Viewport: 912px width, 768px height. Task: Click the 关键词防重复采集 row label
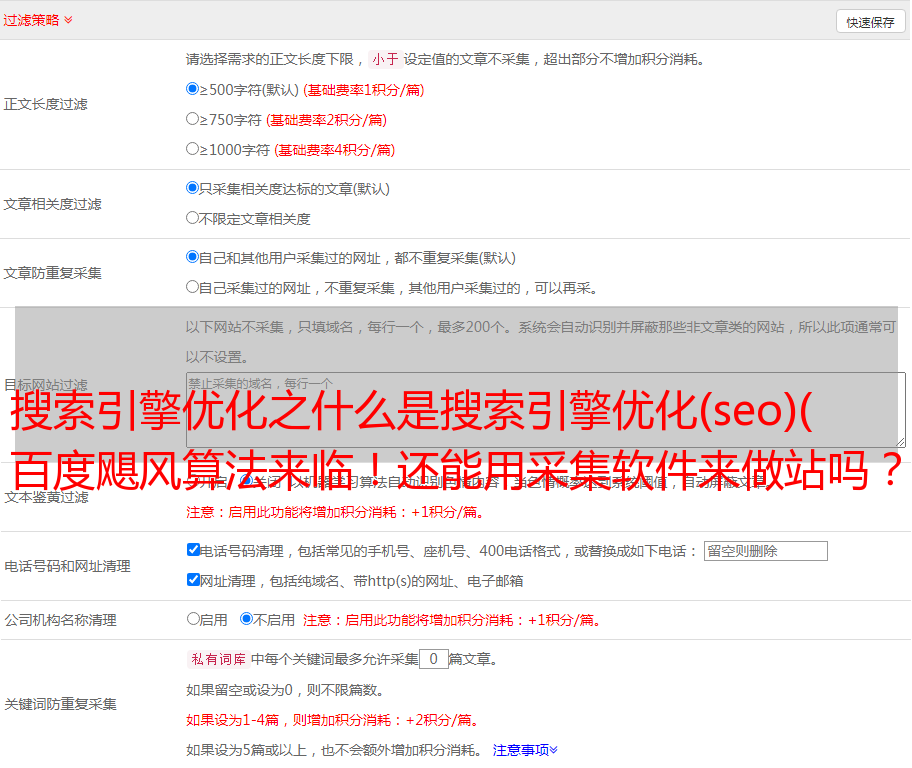coord(60,704)
